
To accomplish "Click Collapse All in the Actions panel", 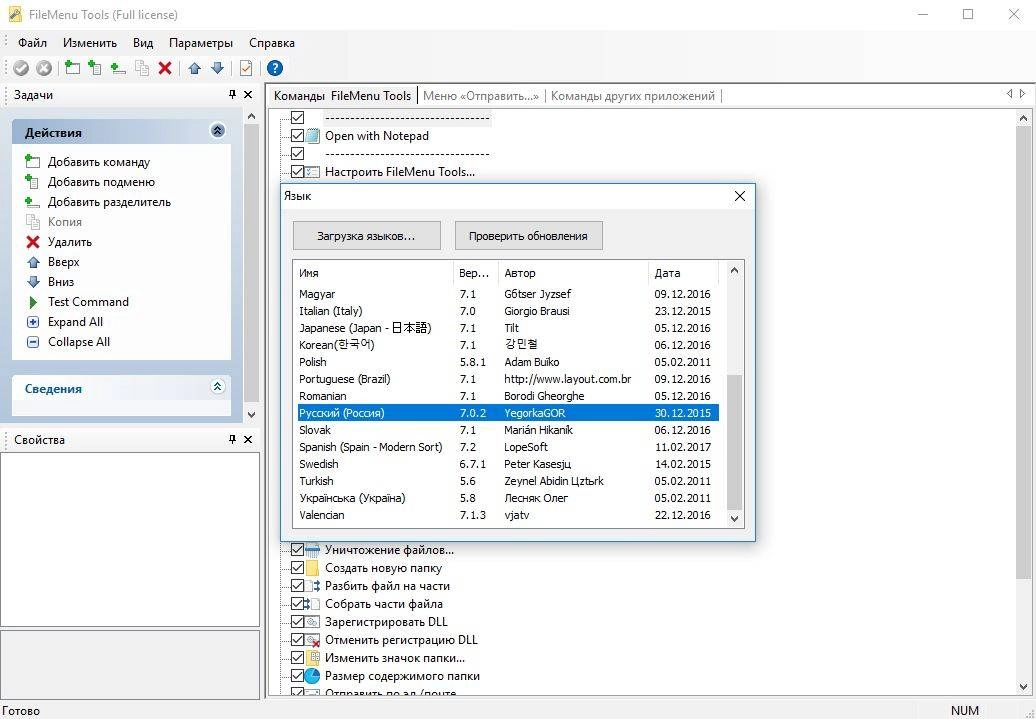I will tap(79, 342).
